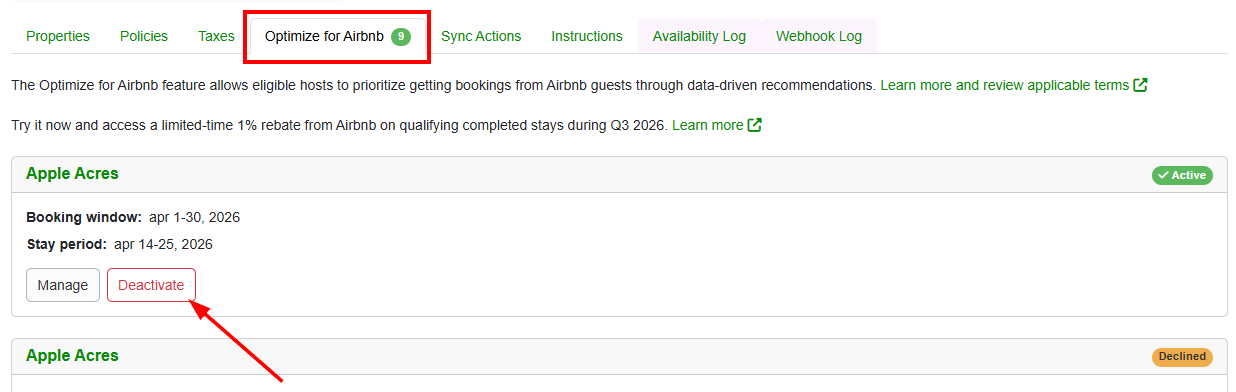
Task: Open the Properties tab
Action: tap(58, 36)
